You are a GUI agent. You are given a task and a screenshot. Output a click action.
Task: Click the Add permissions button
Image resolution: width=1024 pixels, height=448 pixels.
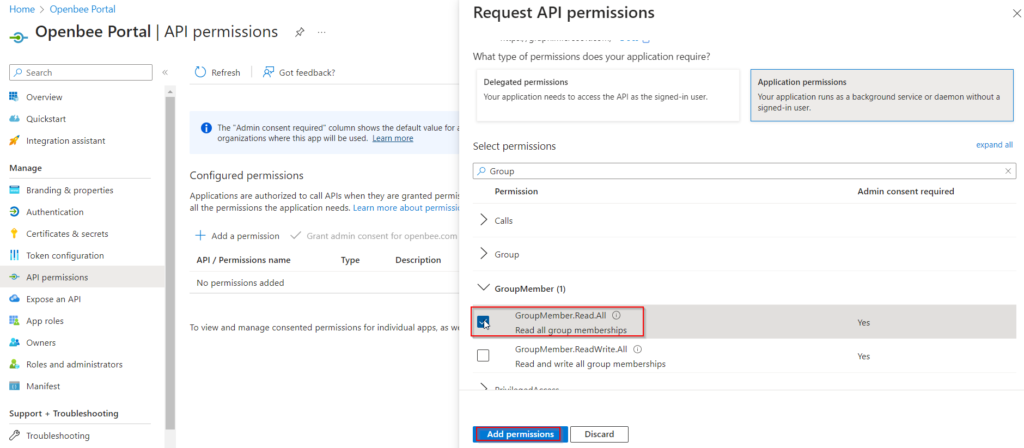(x=520, y=434)
